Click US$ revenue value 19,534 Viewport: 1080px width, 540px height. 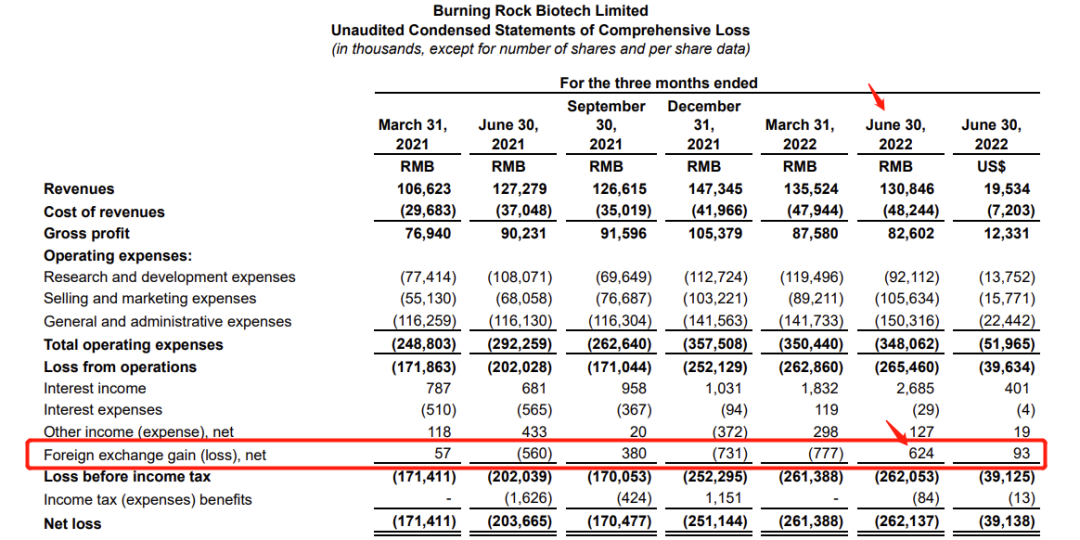tap(1008, 189)
